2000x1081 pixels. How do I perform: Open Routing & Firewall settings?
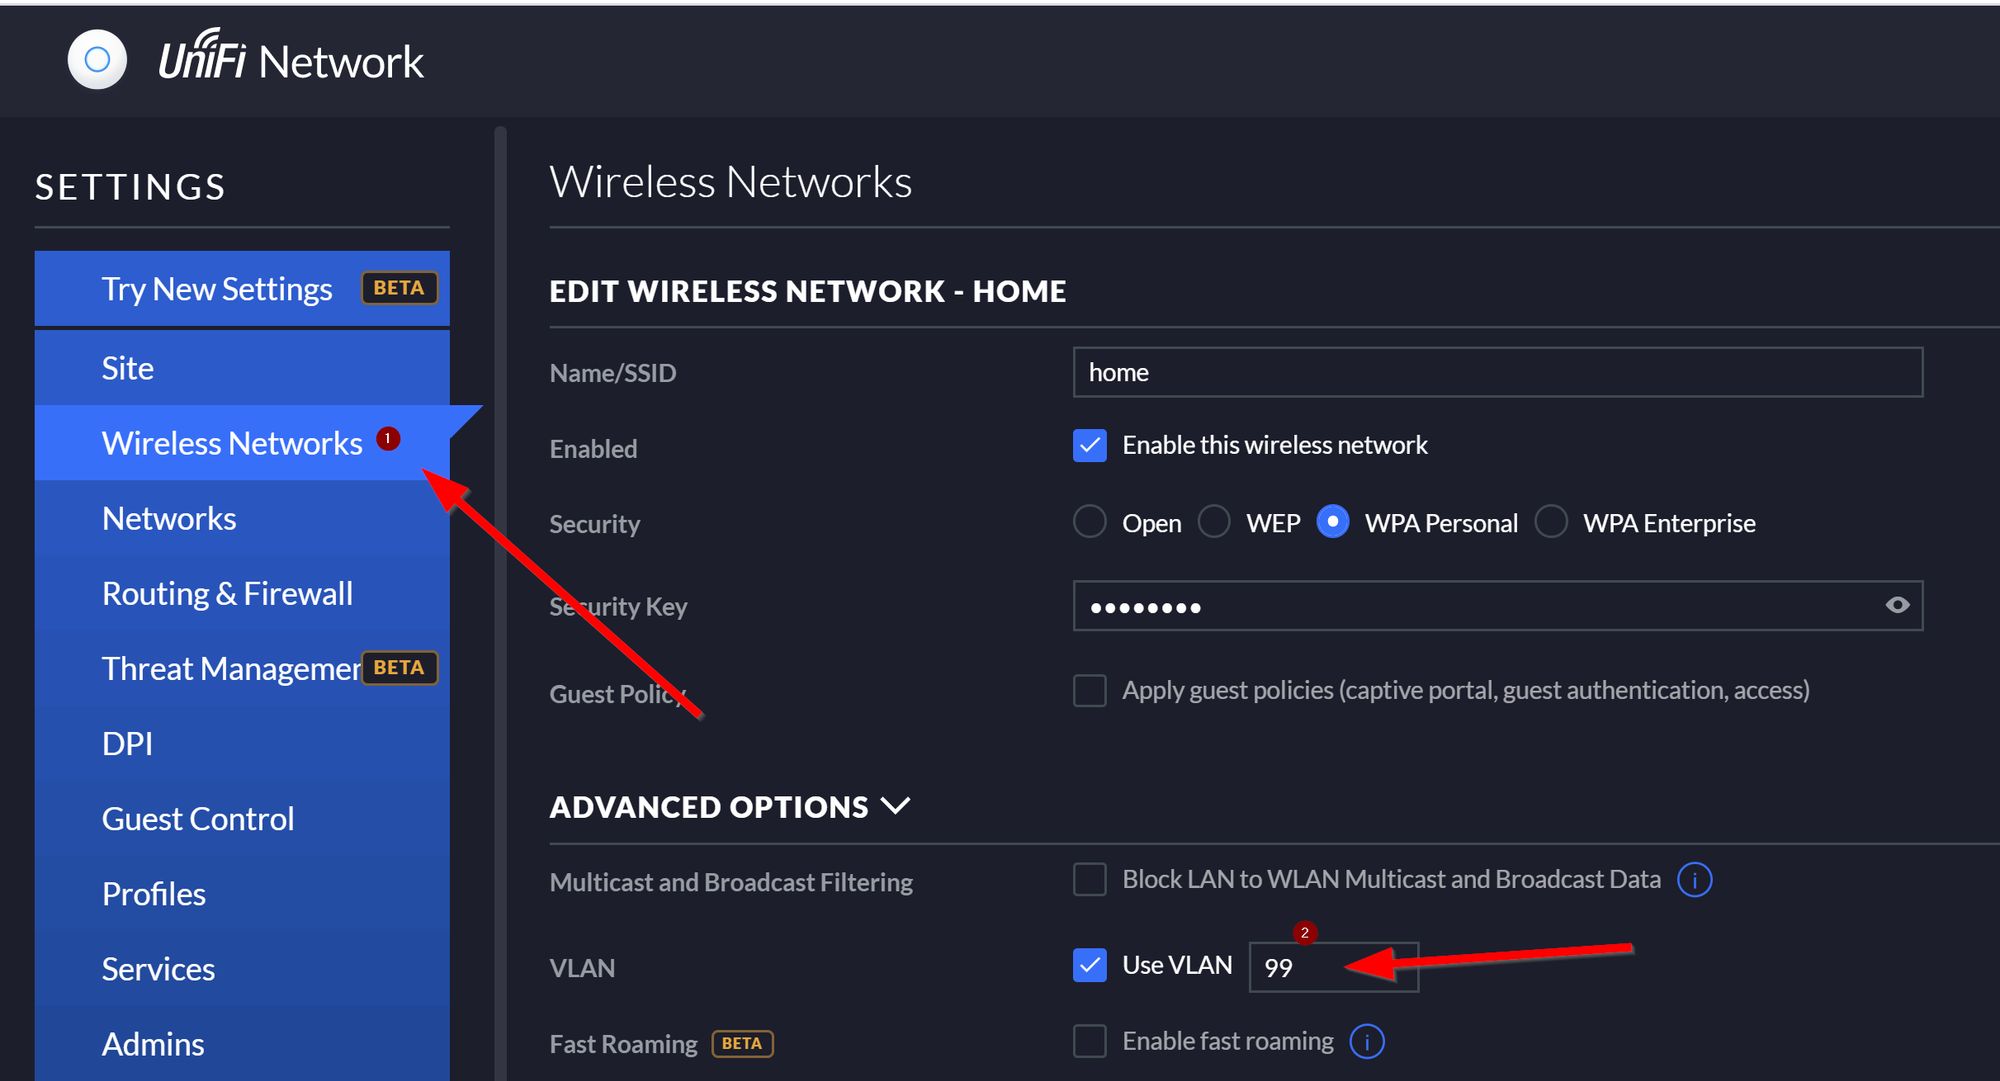(227, 593)
